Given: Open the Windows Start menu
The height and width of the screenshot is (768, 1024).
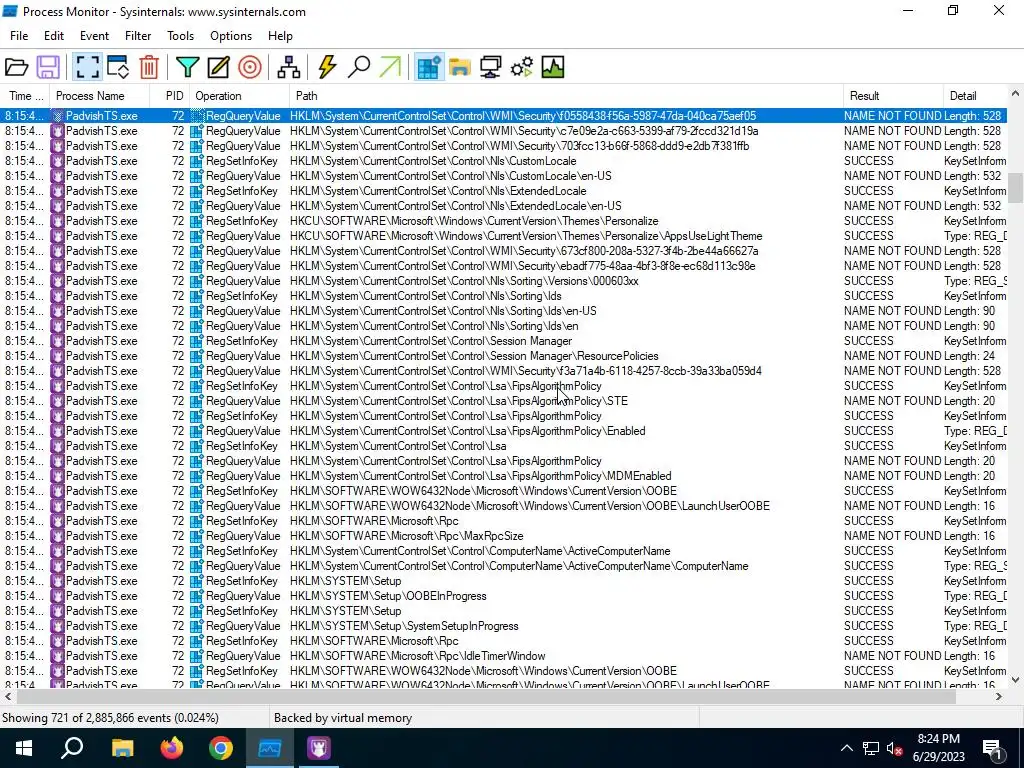Looking at the screenshot, I should [24, 748].
